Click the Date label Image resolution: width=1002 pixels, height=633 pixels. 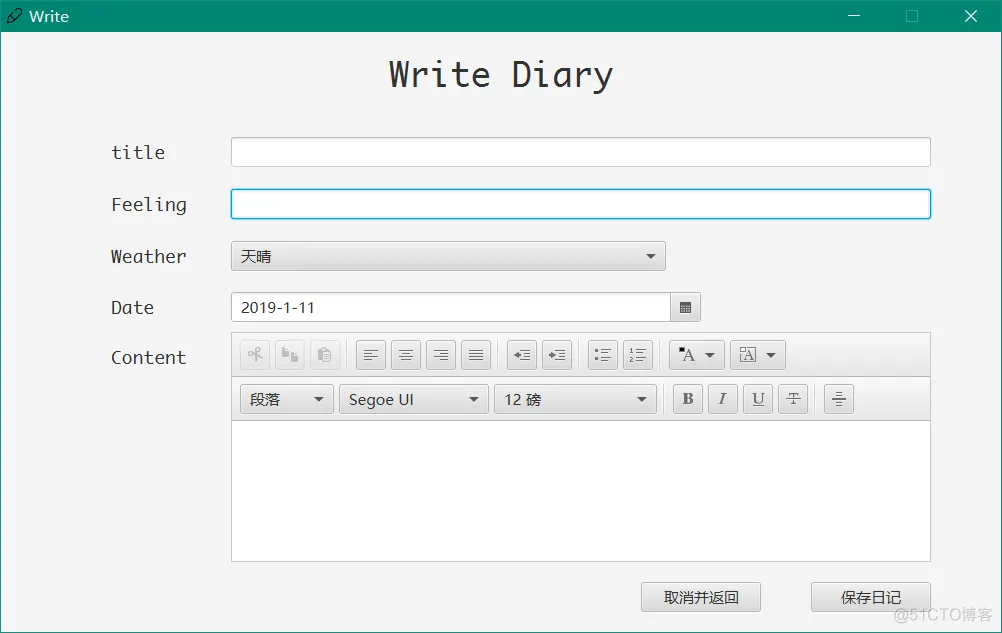coord(132,307)
